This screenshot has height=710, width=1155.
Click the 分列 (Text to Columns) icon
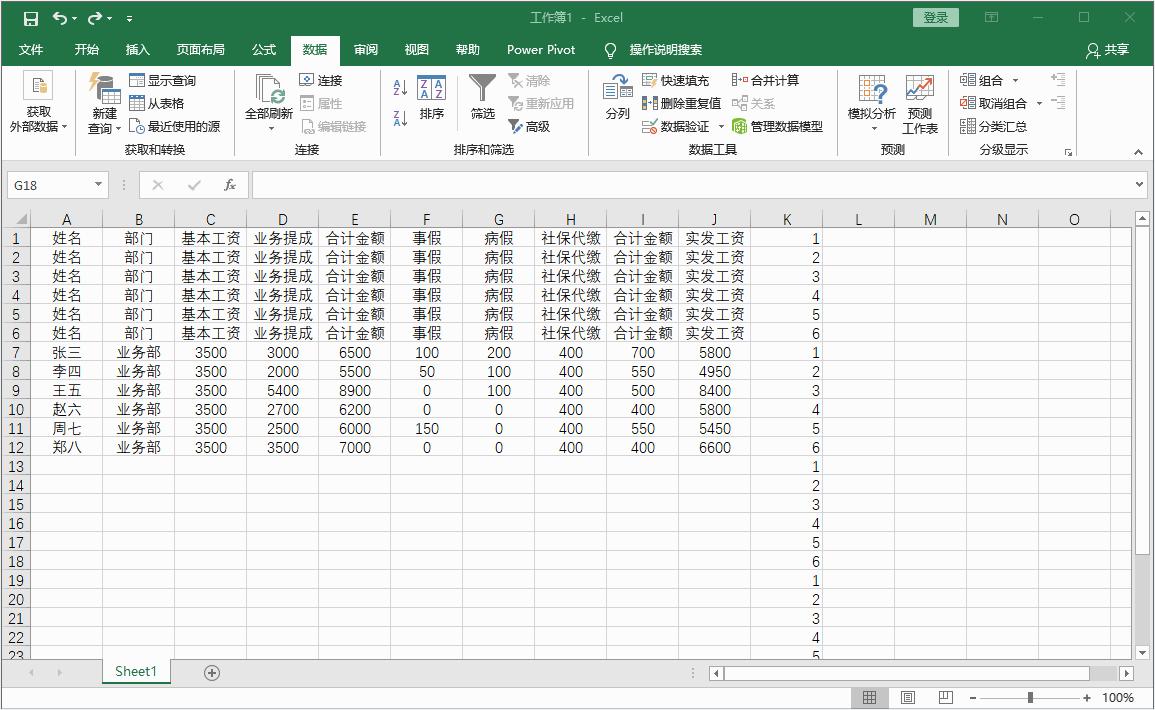click(x=617, y=100)
